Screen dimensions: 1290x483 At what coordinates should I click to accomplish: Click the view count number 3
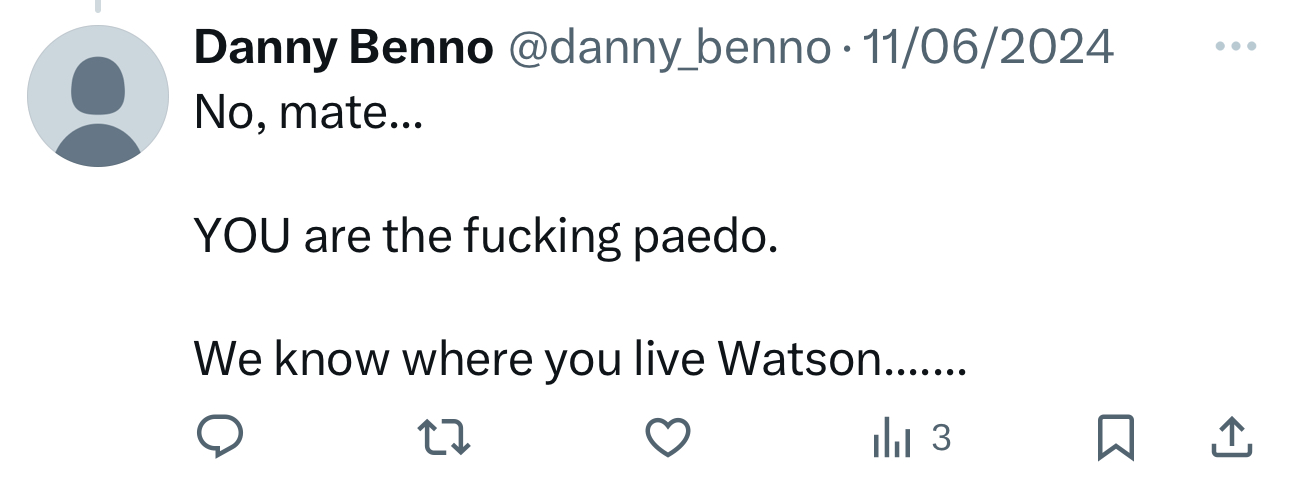[940, 437]
